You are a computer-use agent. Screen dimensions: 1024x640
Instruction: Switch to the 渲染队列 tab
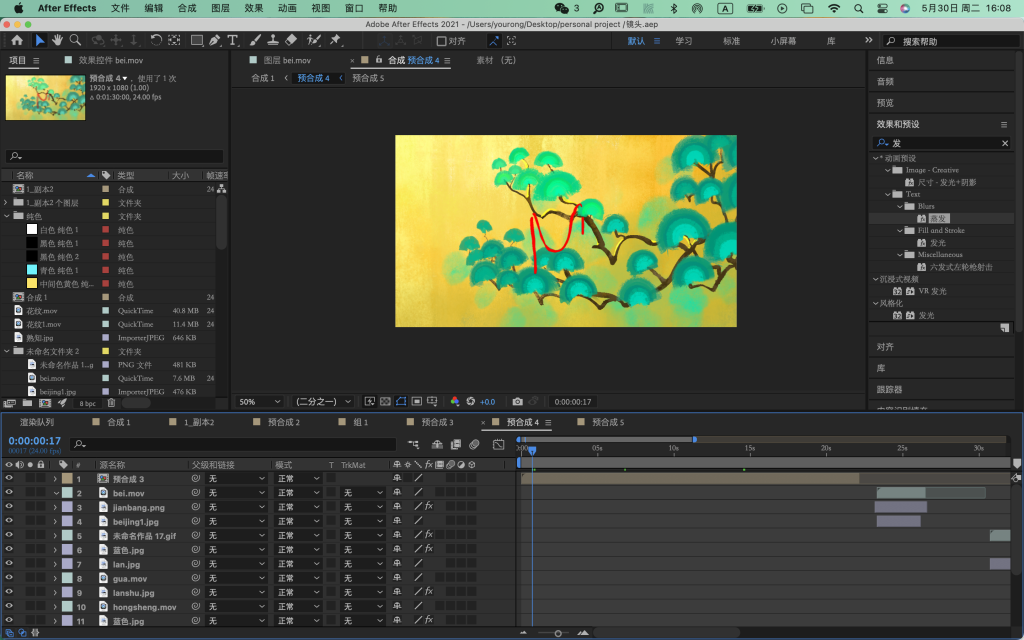(x=37, y=422)
